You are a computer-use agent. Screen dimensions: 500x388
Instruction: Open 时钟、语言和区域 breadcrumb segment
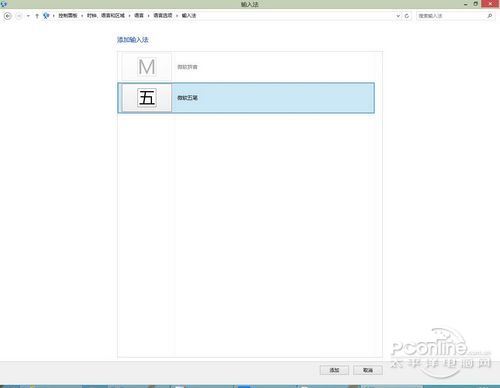point(106,16)
